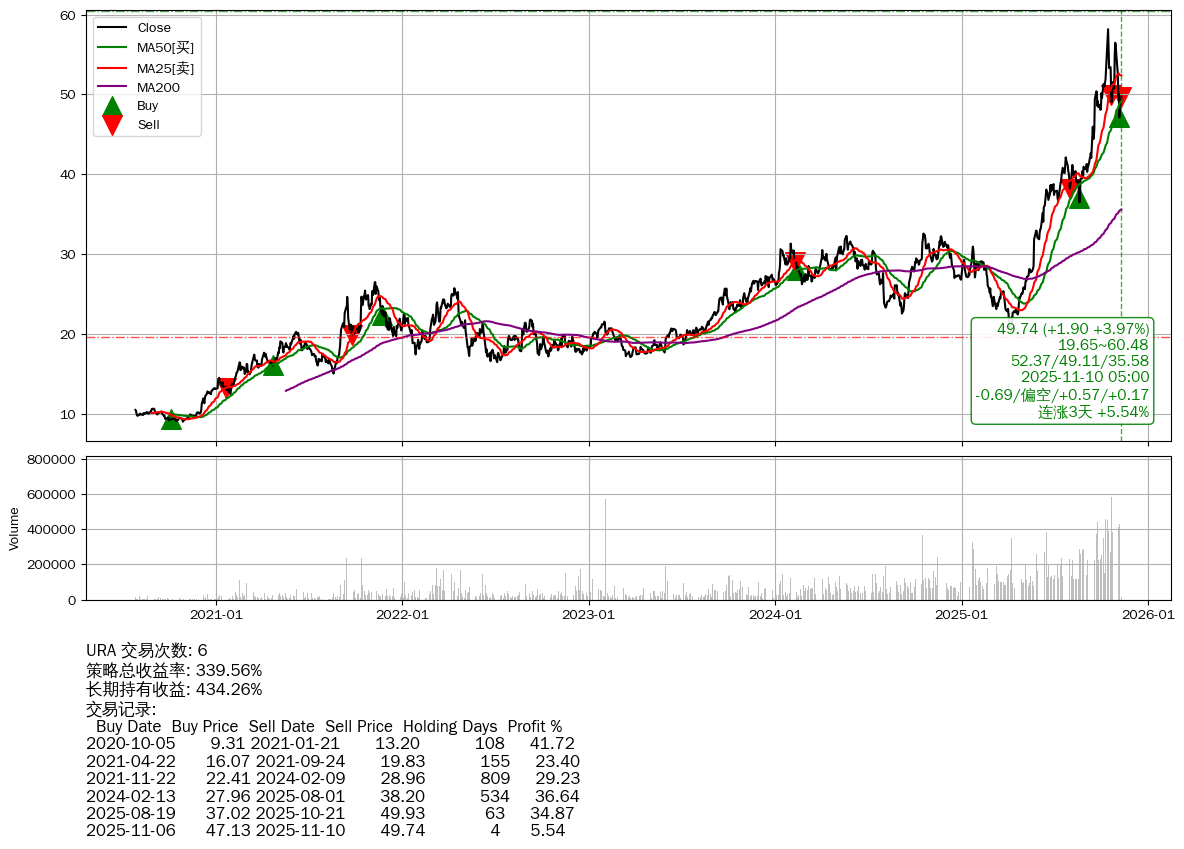Screen dimensions: 1184x849
Task: Select the red sell marker from January 2021
Action: (227, 387)
